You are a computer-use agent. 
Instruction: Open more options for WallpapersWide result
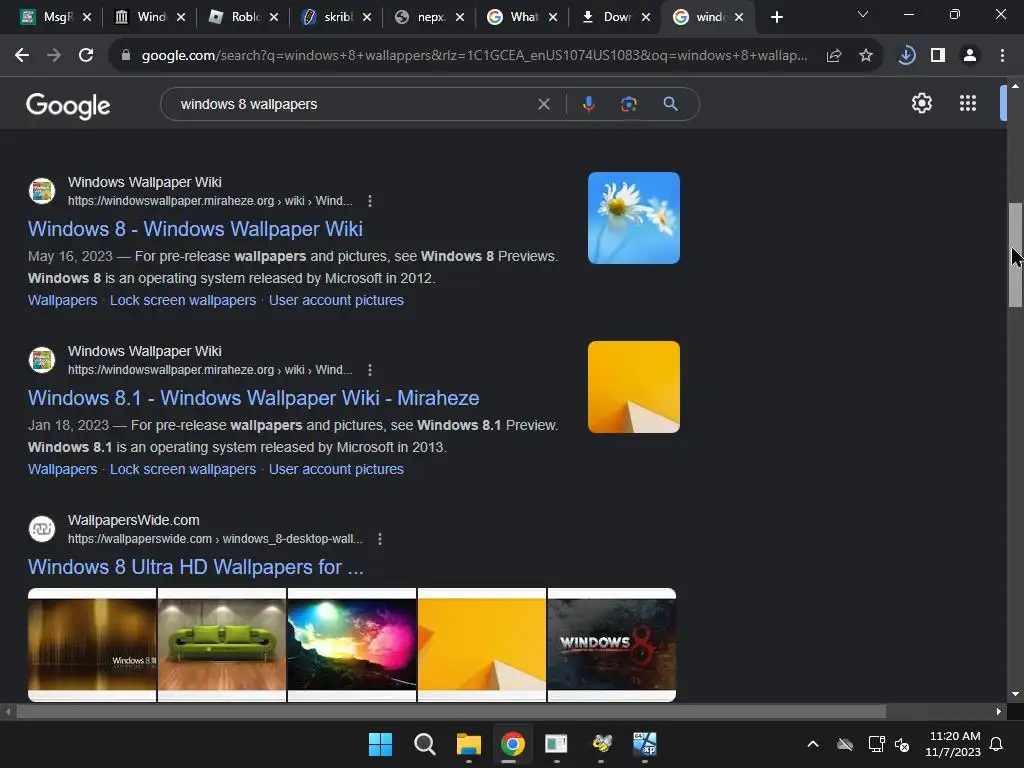[379, 539]
